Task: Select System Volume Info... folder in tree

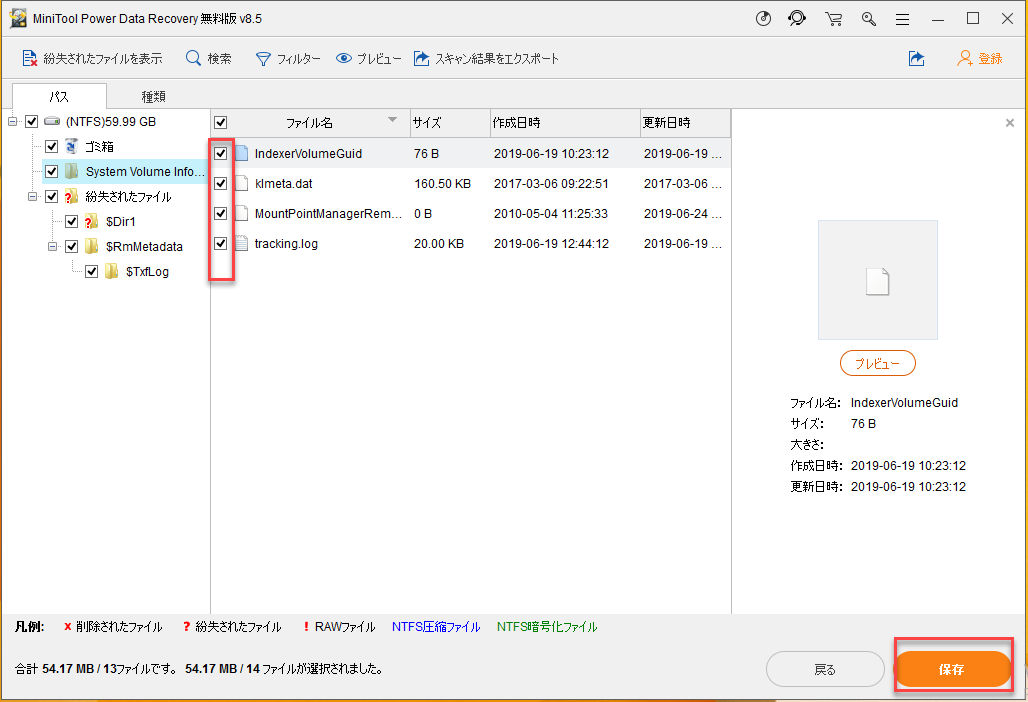Action: coord(145,171)
